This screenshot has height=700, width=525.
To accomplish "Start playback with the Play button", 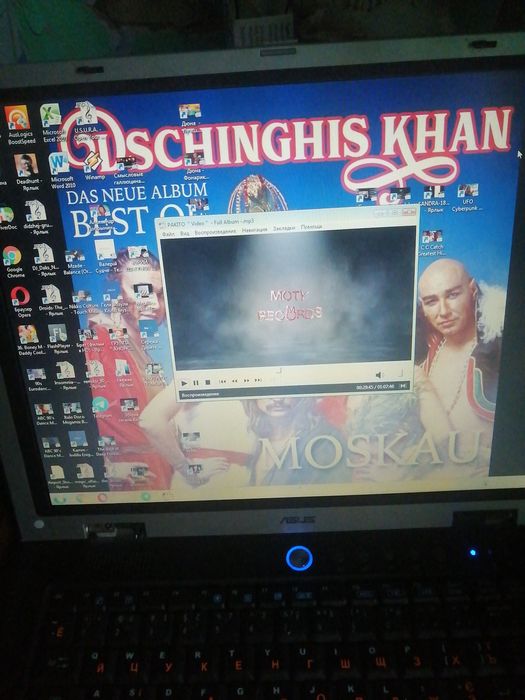I will tap(184, 383).
